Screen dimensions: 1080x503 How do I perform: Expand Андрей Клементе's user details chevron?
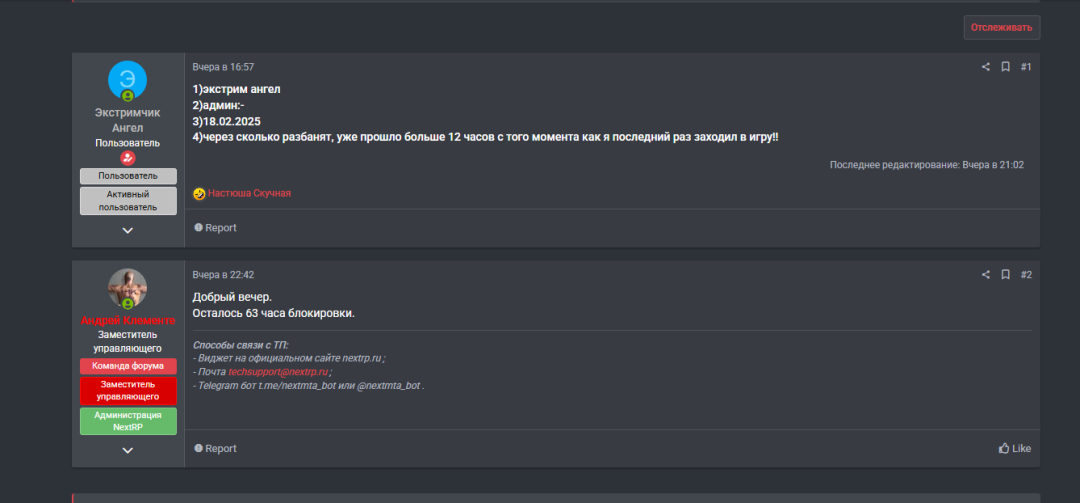pos(127,450)
